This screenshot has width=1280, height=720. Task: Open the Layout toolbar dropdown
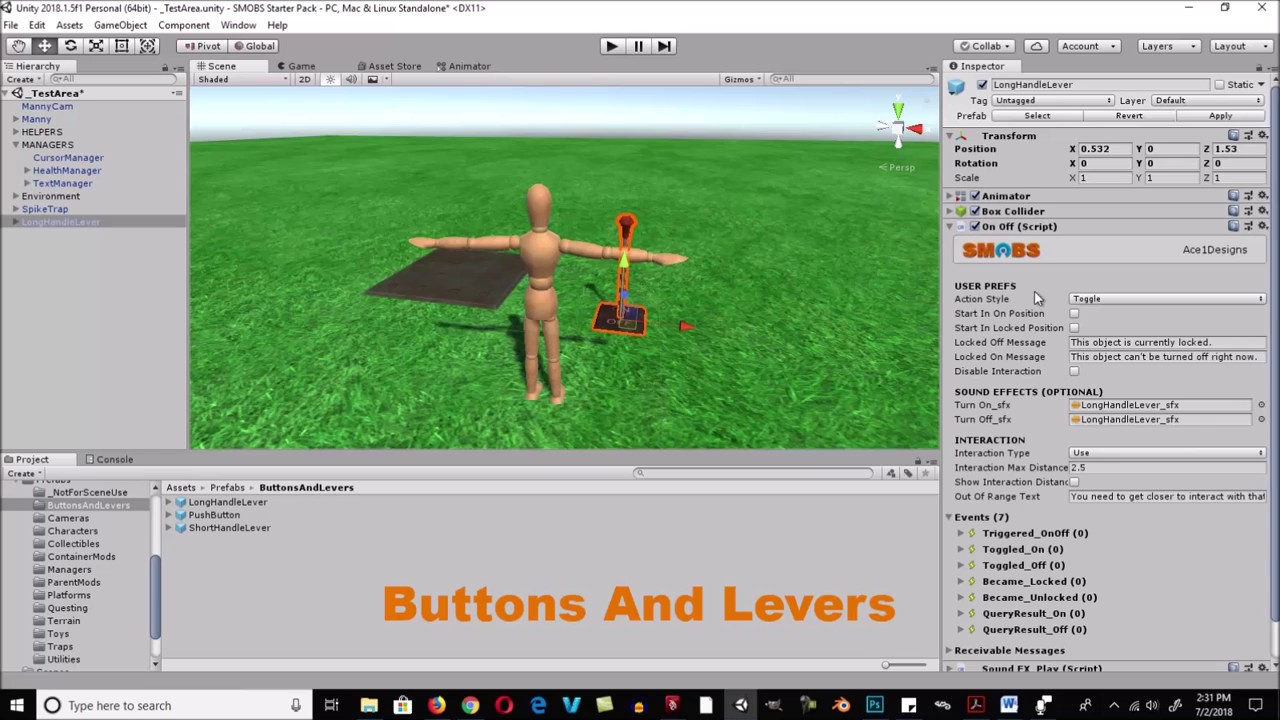tap(1240, 46)
